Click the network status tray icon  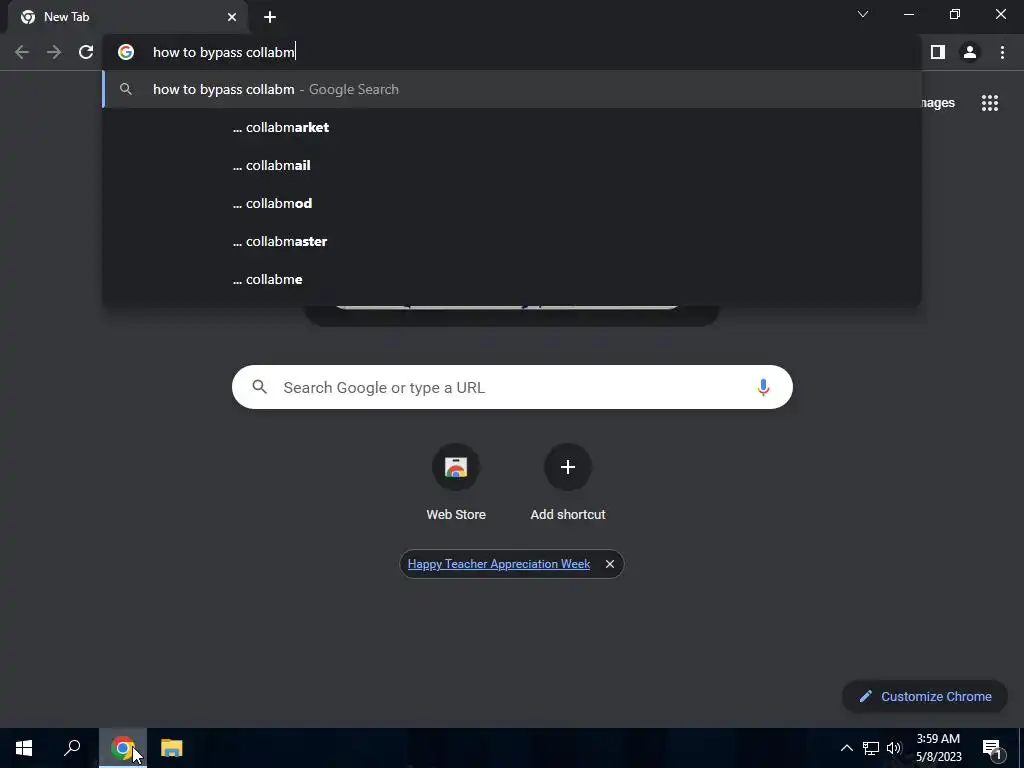(871, 748)
